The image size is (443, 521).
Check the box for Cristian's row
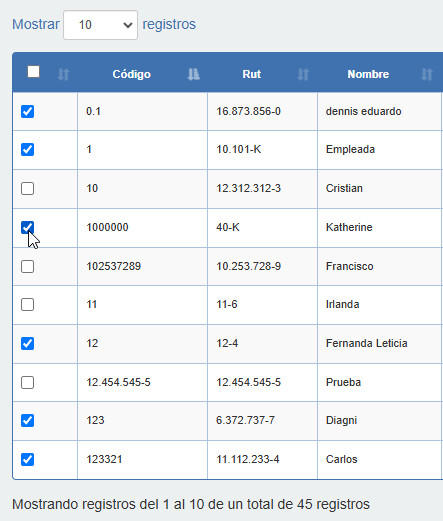tap(27, 188)
